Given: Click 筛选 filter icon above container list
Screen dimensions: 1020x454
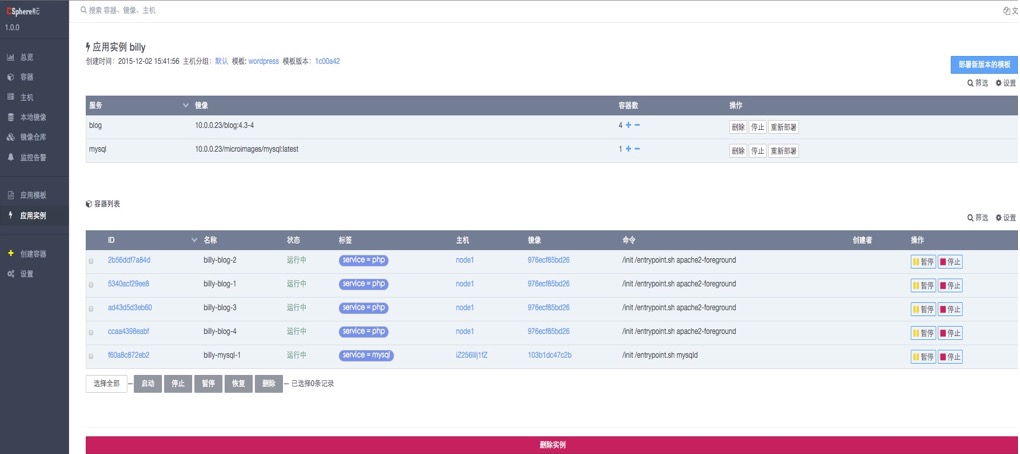Looking at the screenshot, I should tap(971, 218).
